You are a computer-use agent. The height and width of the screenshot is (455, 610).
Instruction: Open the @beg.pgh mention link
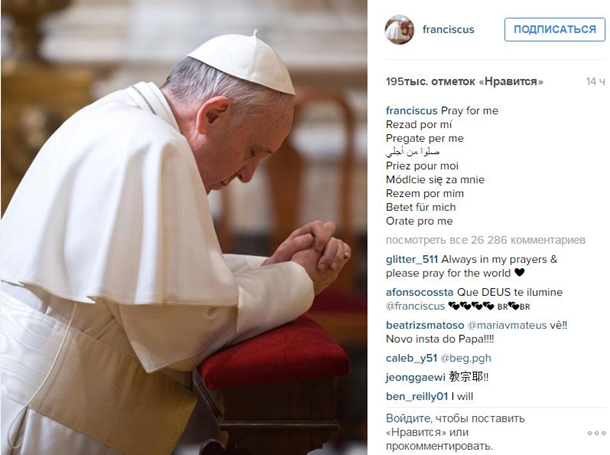pyautogui.click(x=466, y=358)
